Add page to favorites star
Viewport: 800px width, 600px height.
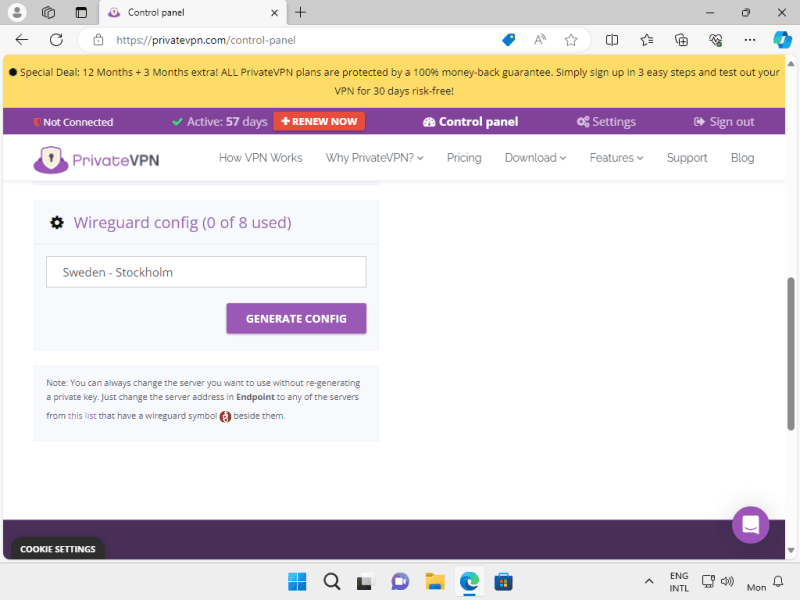click(571, 40)
